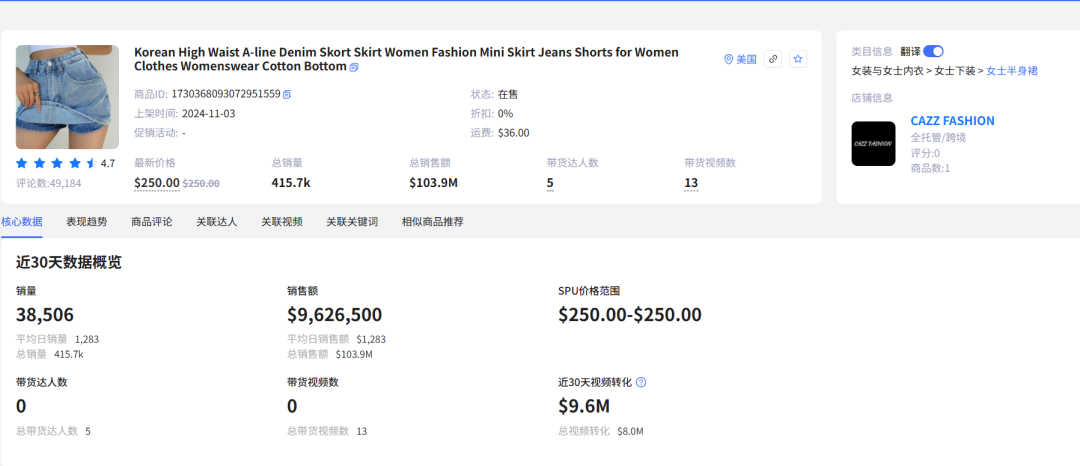The height and width of the screenshot is (466, 1080).
Task: Go to the 关联视频 tab
Action: tap(282, 222)
